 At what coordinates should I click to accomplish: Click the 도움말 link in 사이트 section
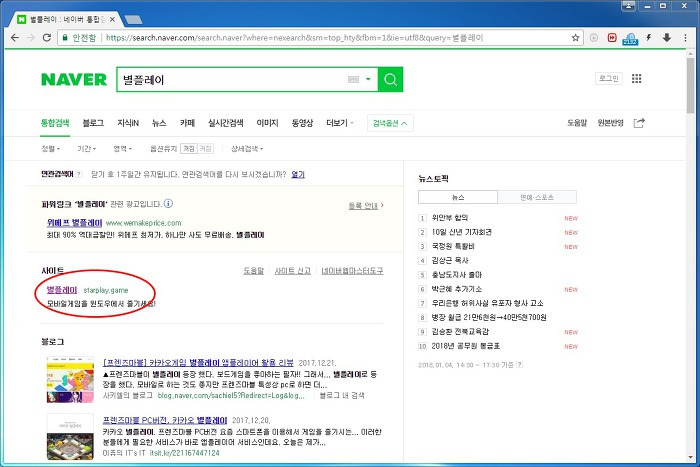coord(254,271)
